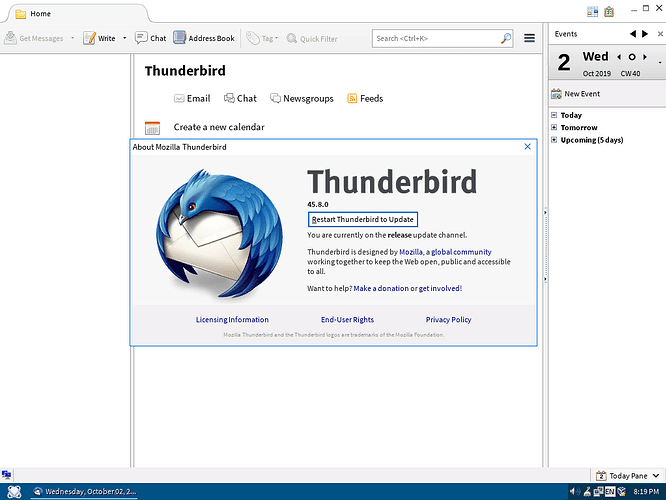
Task: Click the Oct 2019 date text
Action: pos(596,73)
